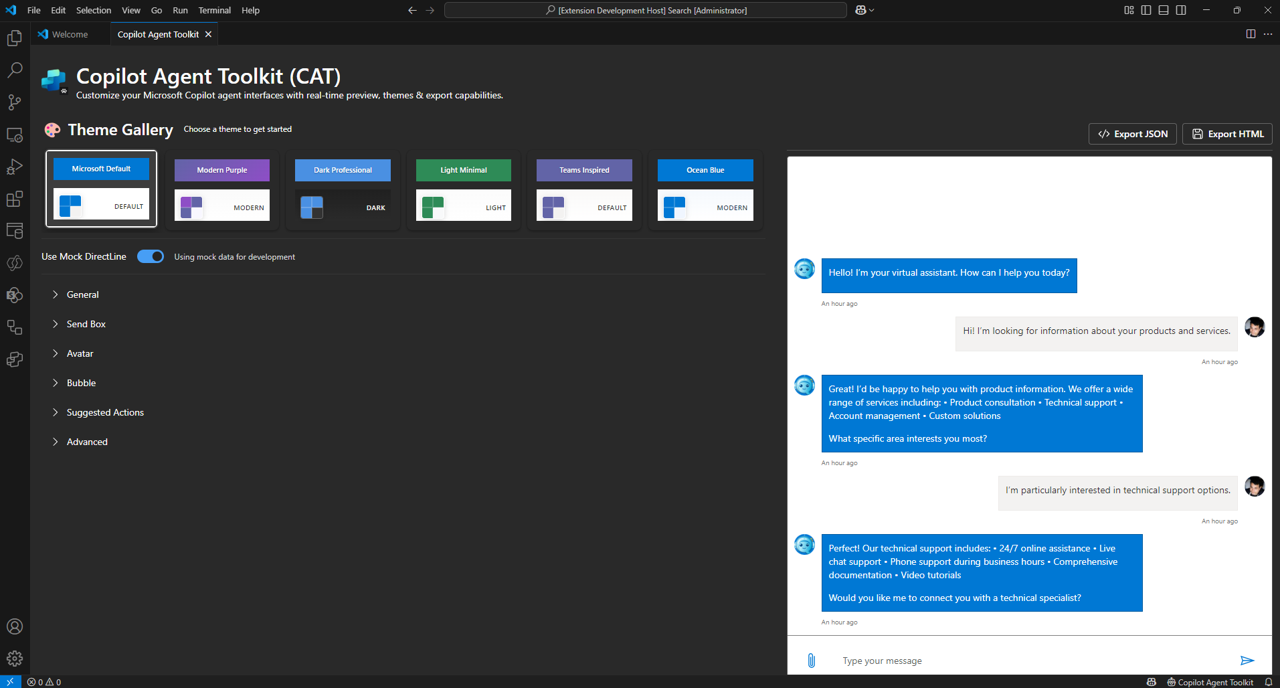Open the bottom-most stacked icon above Accounts
This screenshot has width=1280, height=688.
14,359
